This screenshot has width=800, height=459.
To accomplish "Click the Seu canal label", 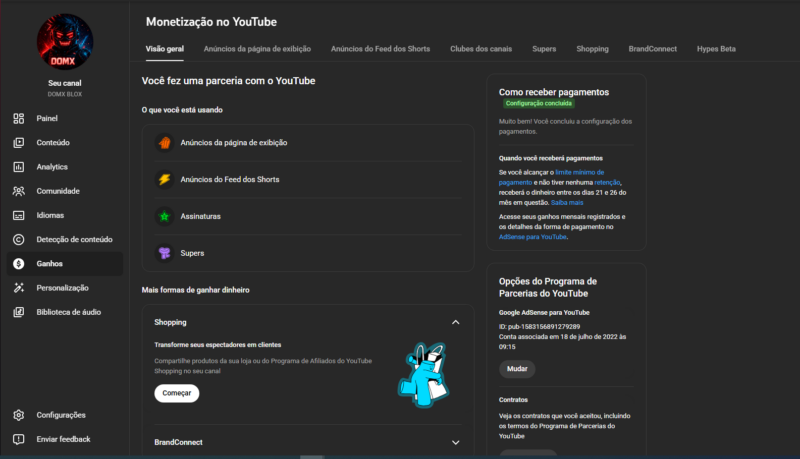I will [x=65, y=83].
